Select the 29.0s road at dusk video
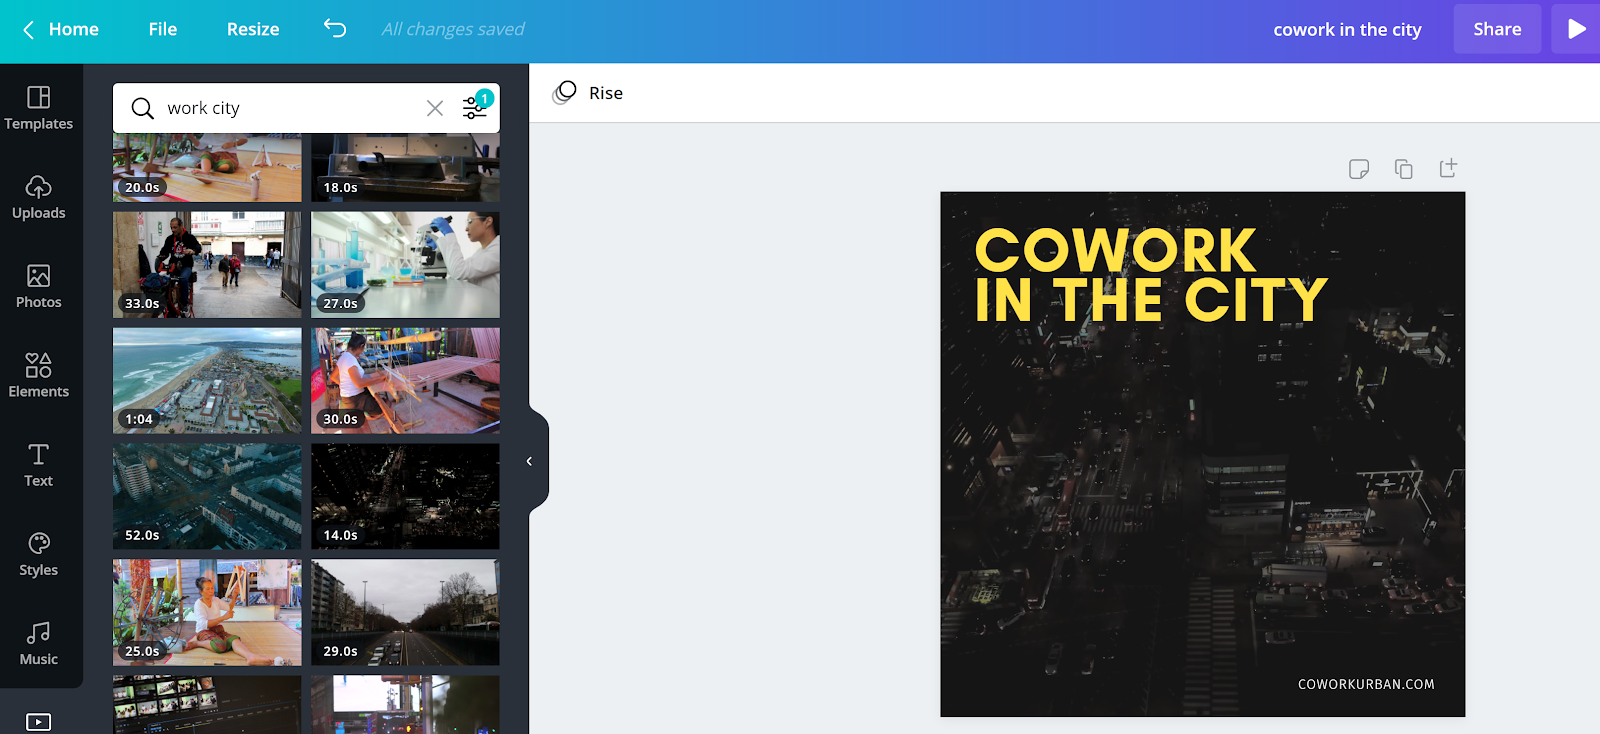The height and width of the screenshot is (734, 1600). [x=405, y=613]
